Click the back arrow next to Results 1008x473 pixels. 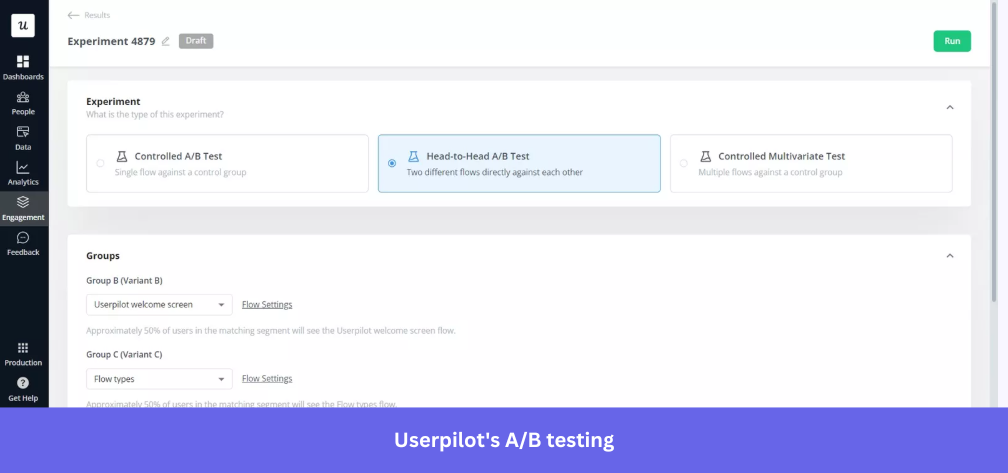[73, 15]
